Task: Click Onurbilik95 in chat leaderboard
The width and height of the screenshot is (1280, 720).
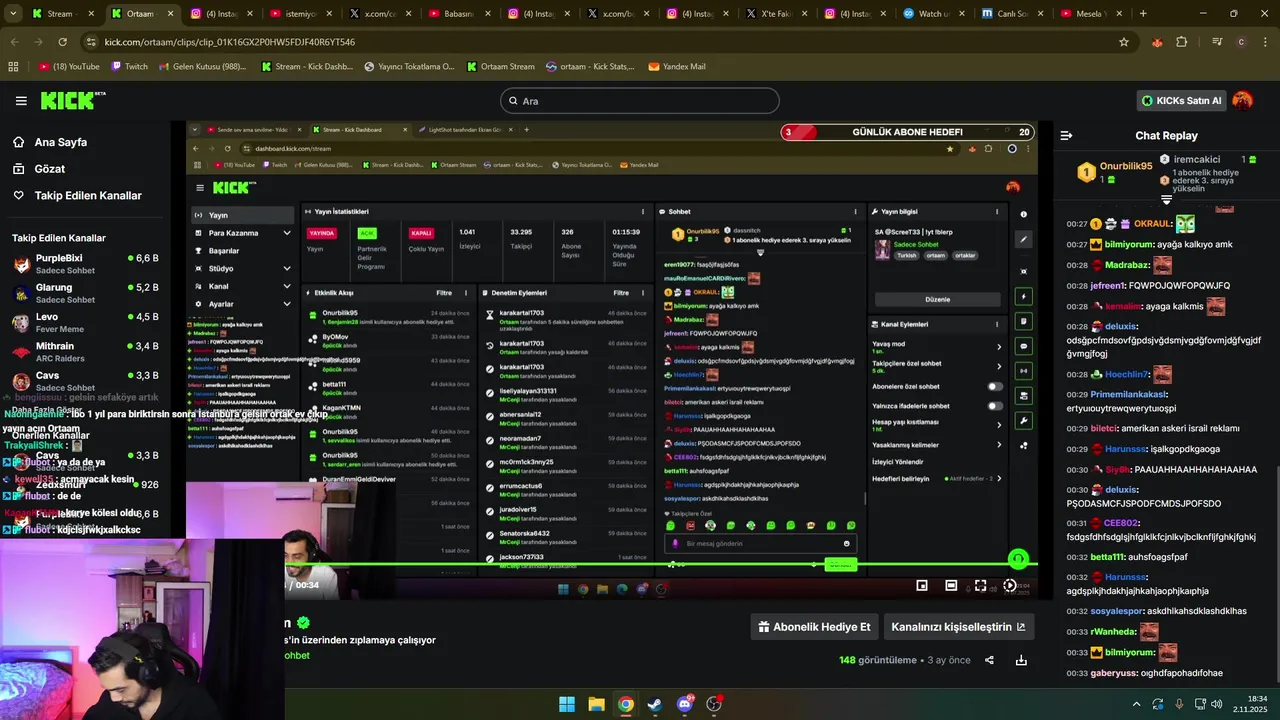Action: [x=1126, y=167]
